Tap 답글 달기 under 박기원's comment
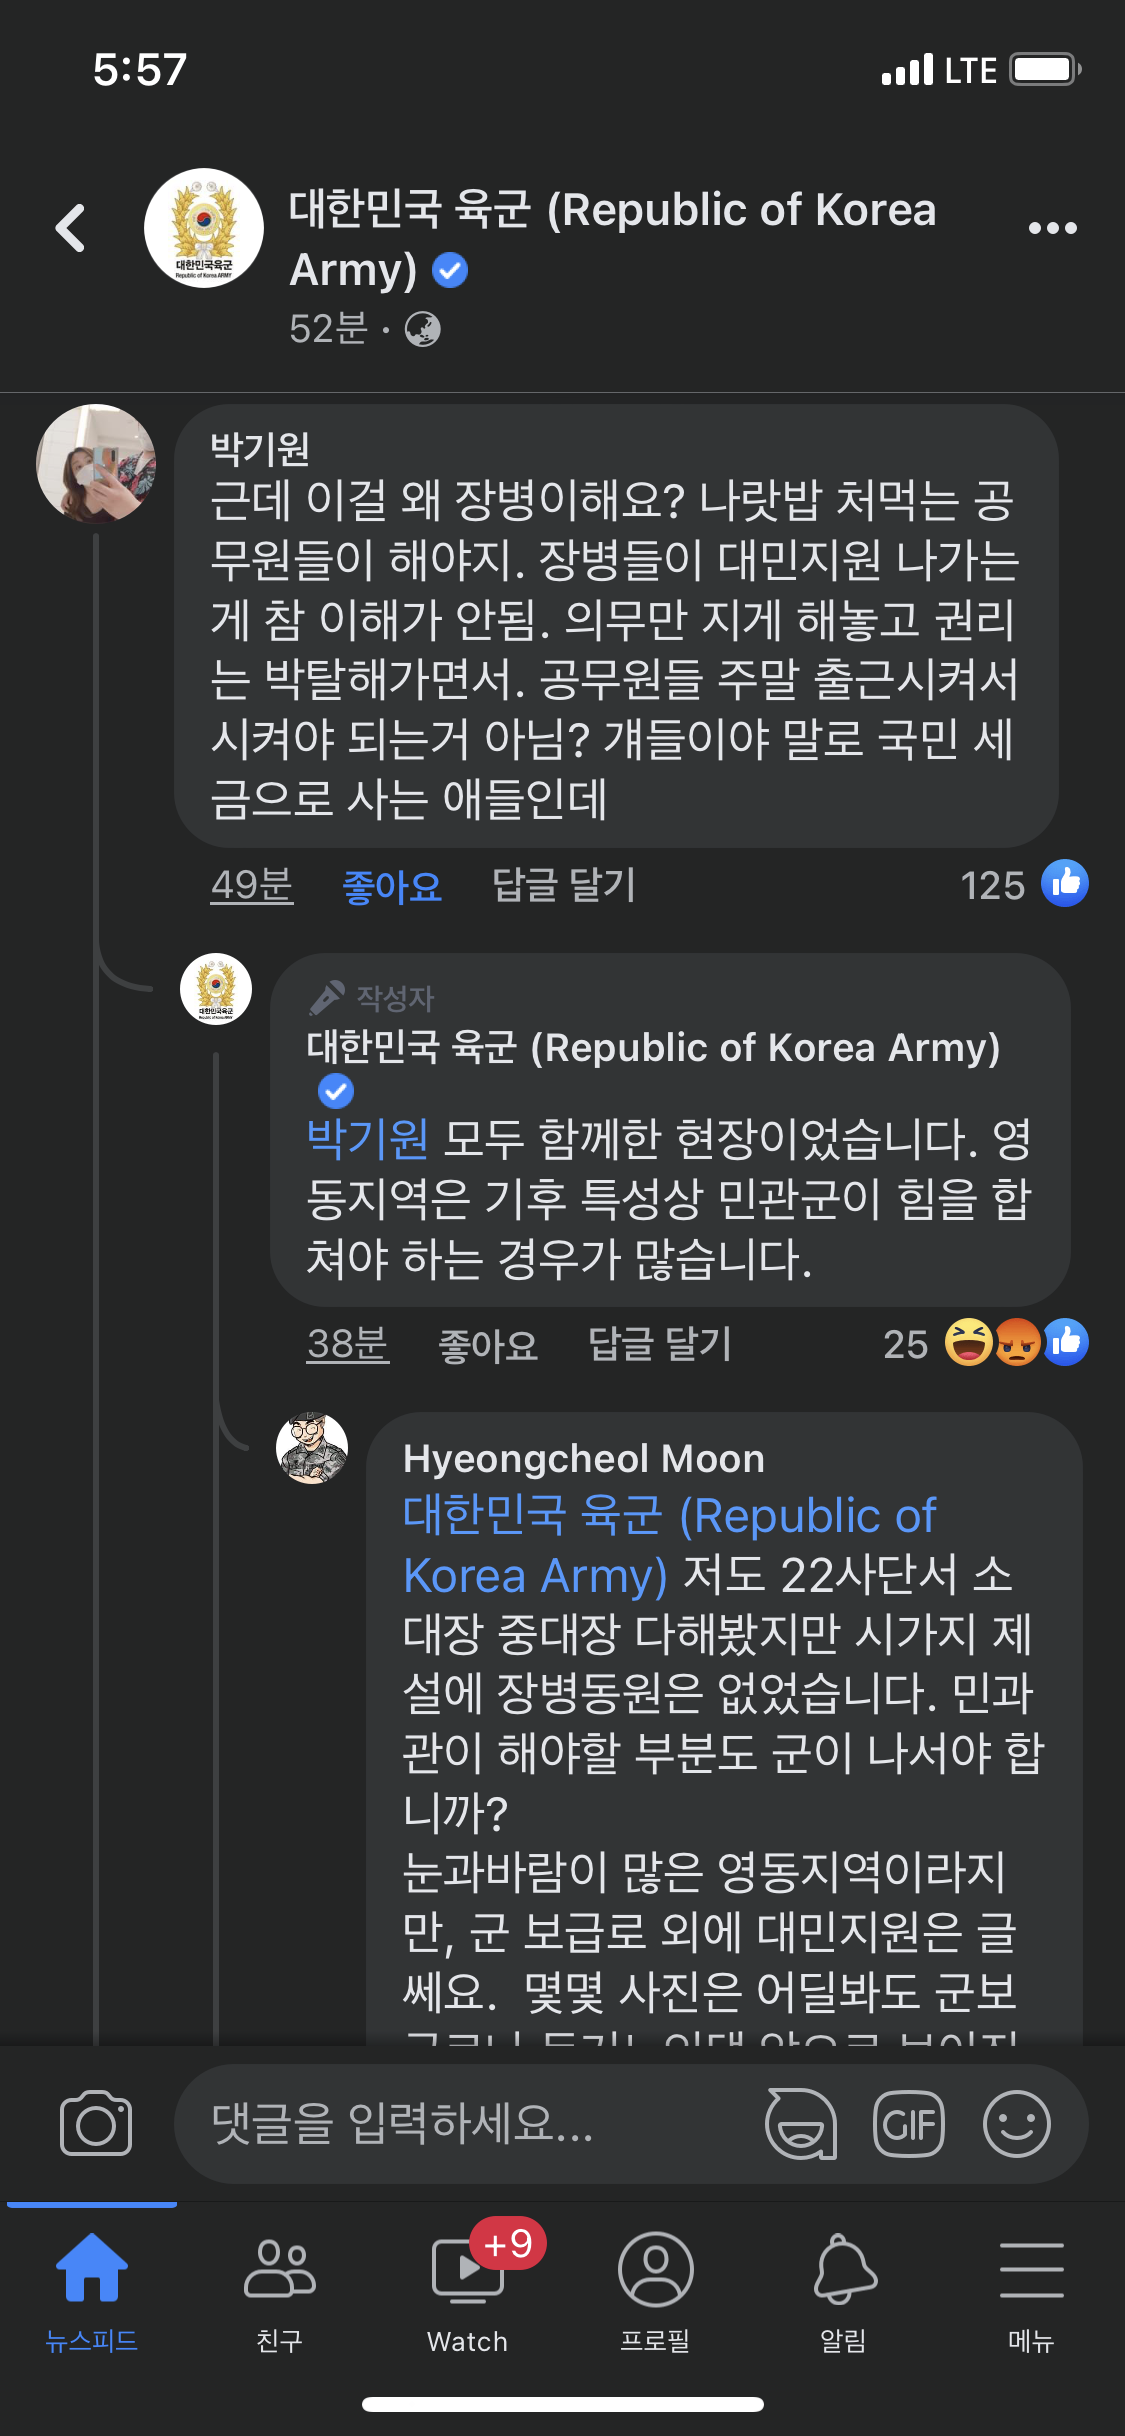Image resolution: width=1125 pixels, height=2436 pixels. pos(564,886)
